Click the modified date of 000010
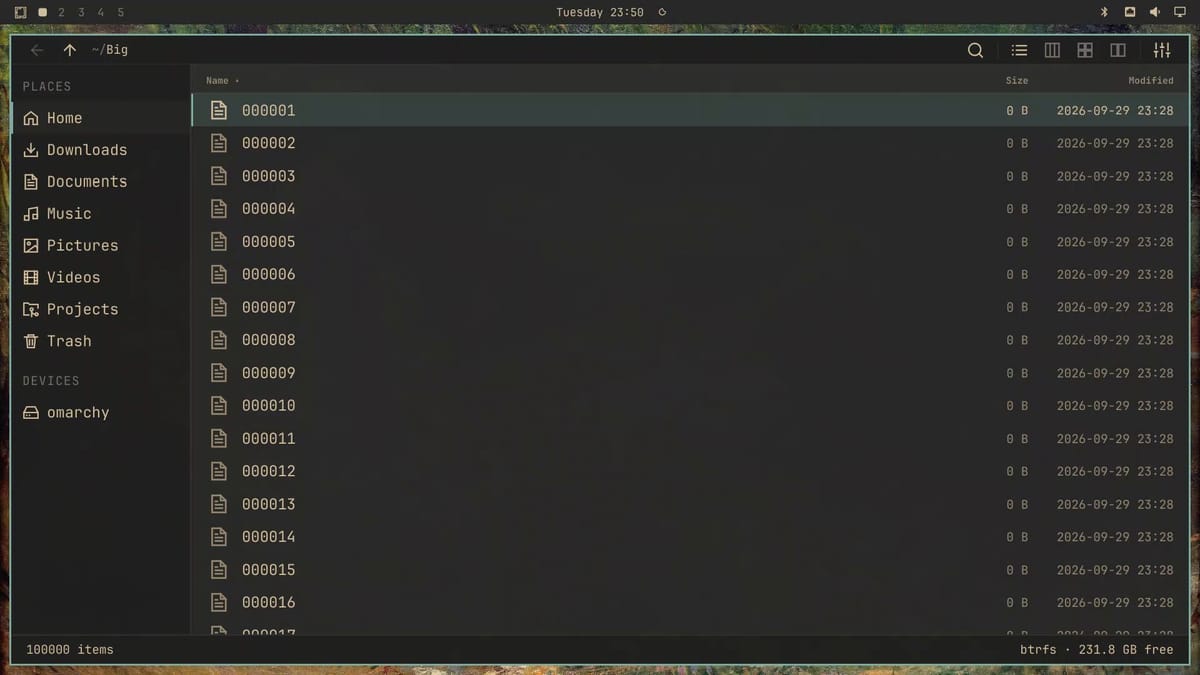This screenshot has height=675, width=1200. tap(1115, 406)
